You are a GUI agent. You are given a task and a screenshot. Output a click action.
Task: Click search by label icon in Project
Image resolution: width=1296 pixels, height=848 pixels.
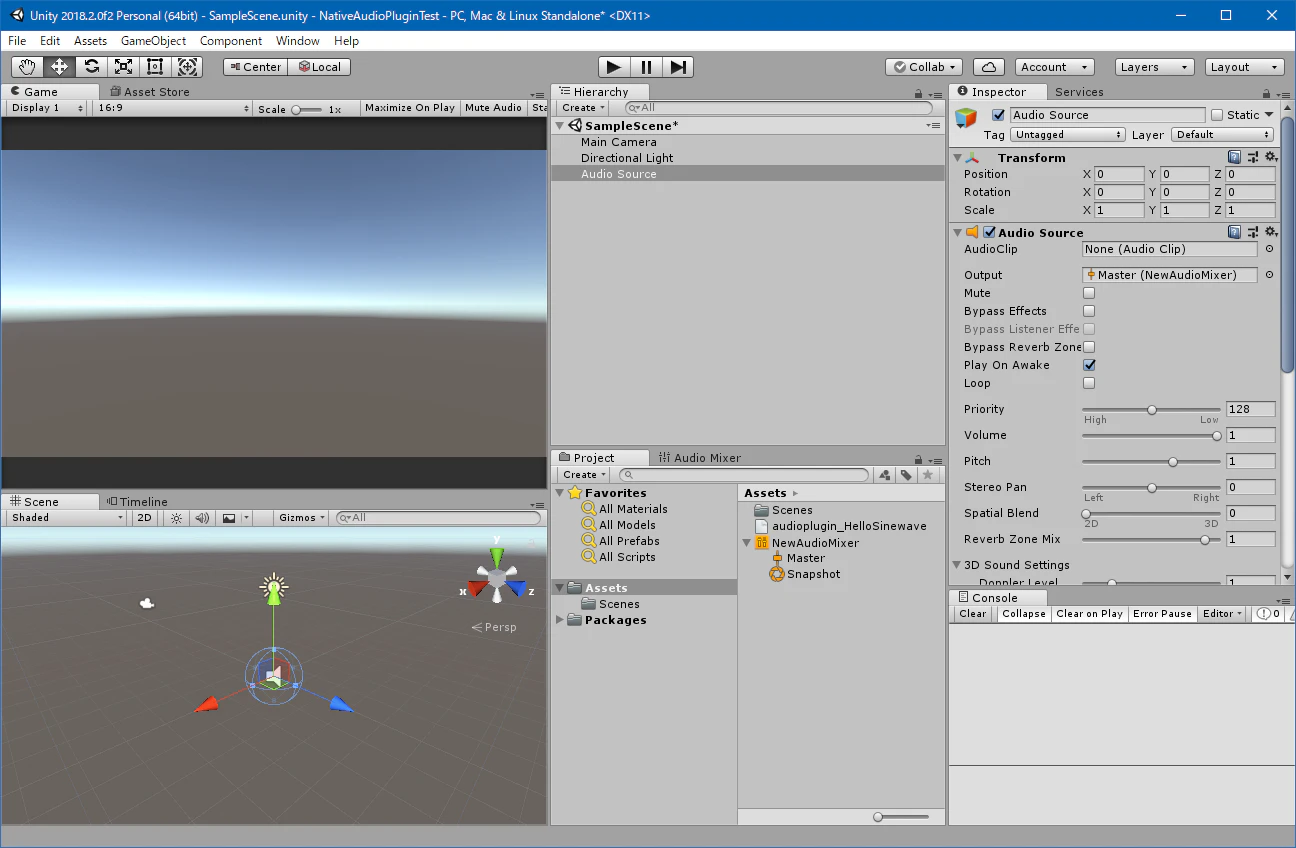[906, 475]
